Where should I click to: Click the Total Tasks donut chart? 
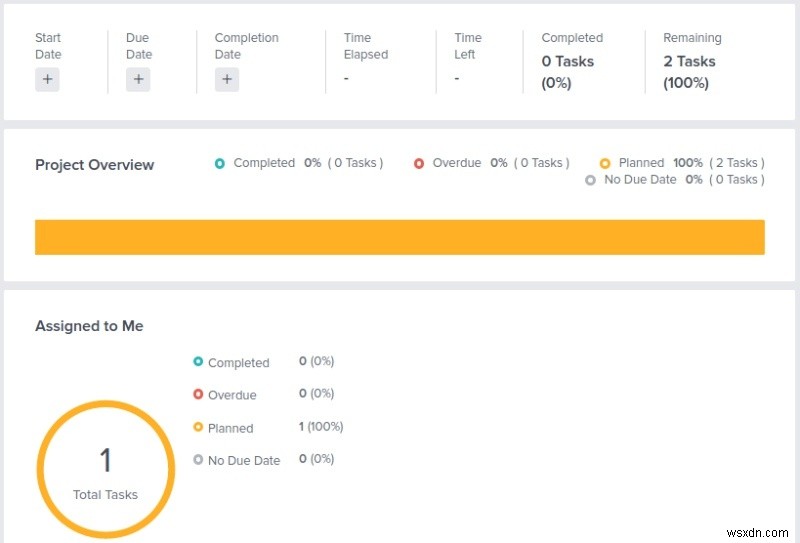[105, 470]
